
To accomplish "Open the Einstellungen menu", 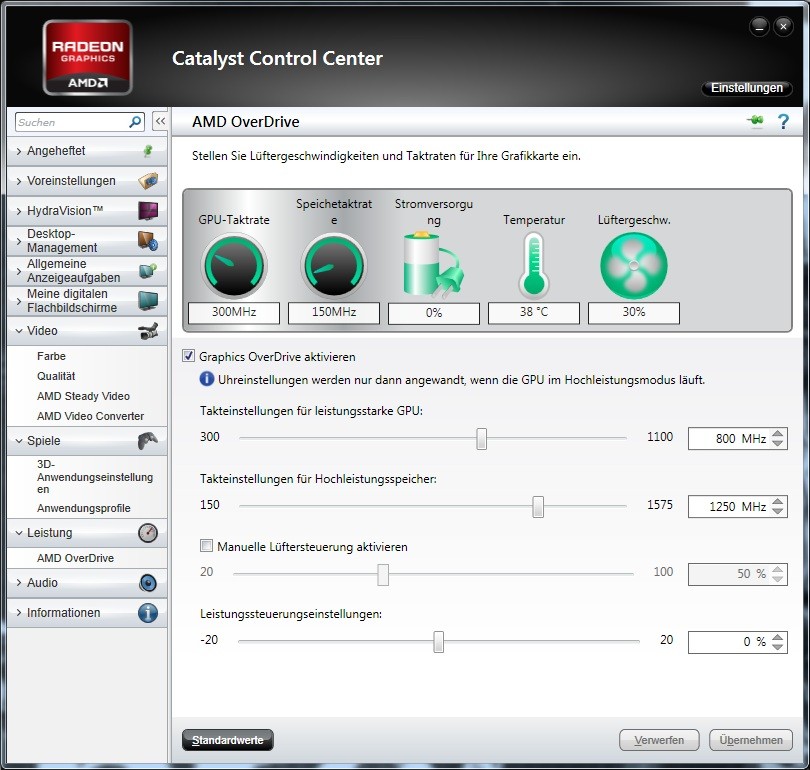I will tap(746, 88).
